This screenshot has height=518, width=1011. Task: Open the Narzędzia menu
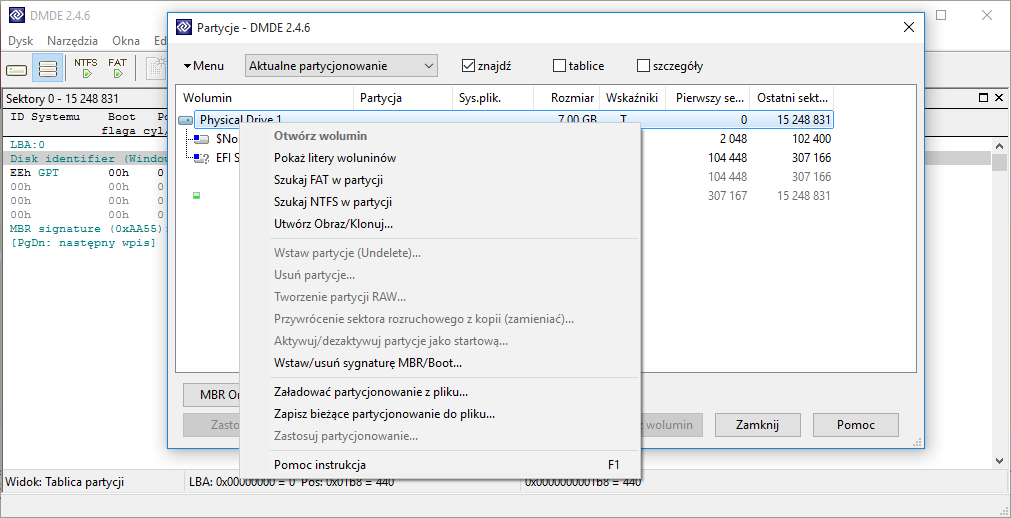point(73,41)
